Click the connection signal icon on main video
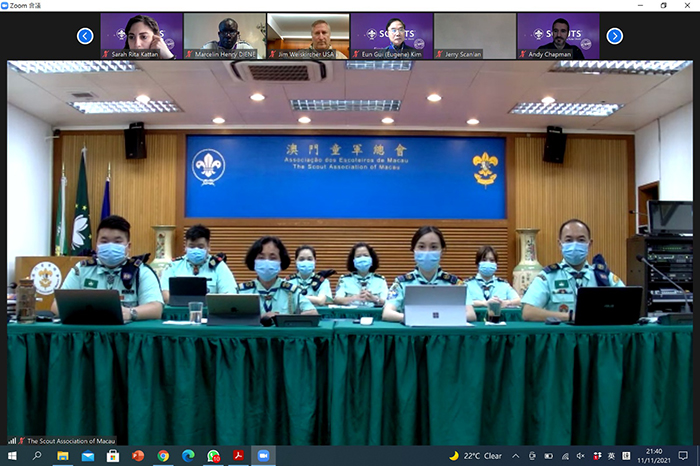This screenshot has width=700, height=466. click(12, 441)
